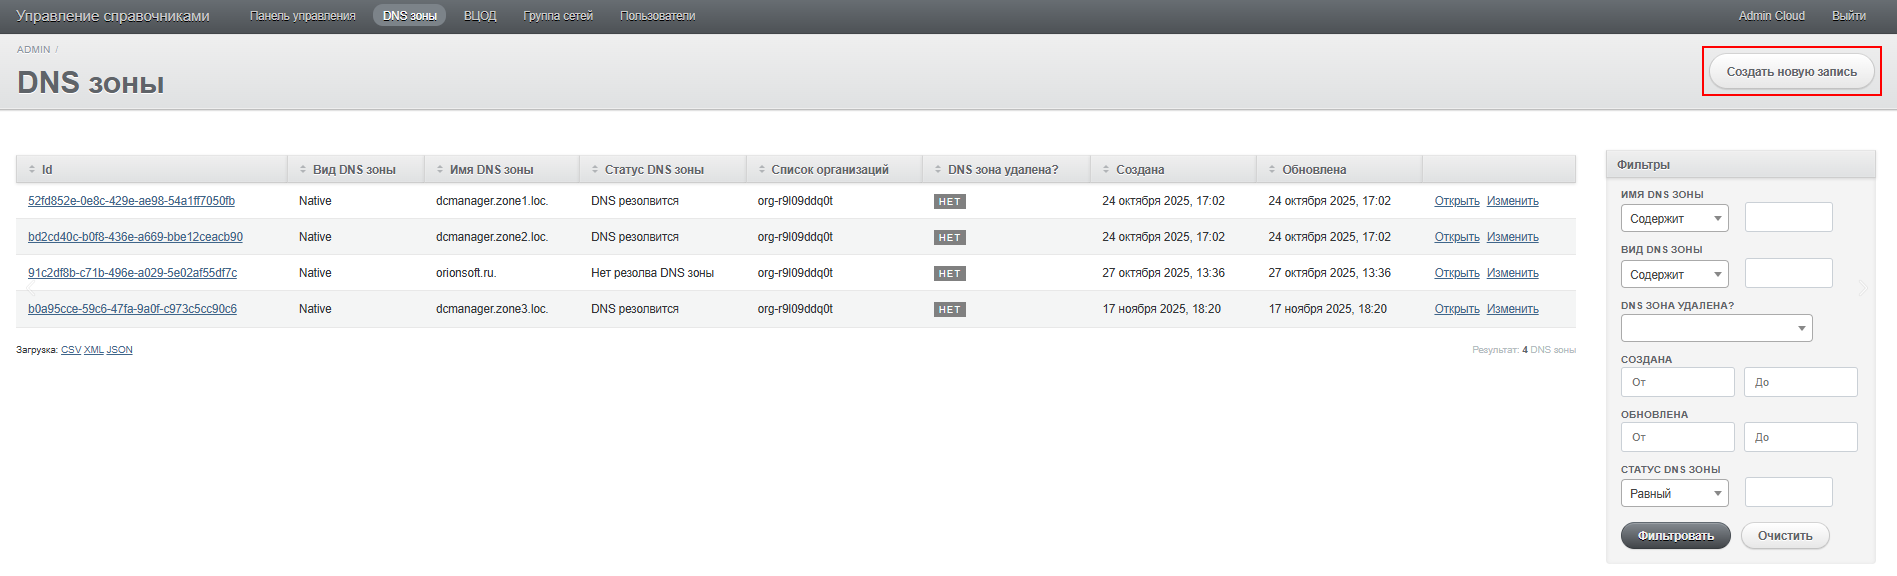Click Вид DNS зоны filter text field

point(1788,273)
